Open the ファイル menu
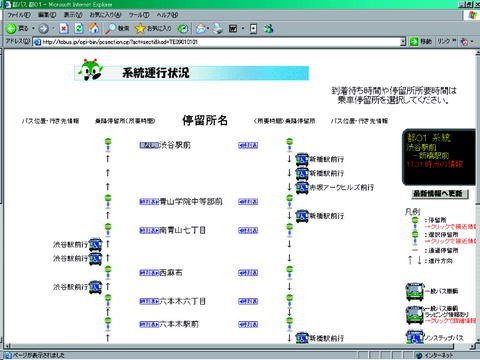The width and height of the screenshot is (480, 360). (19, 15)
